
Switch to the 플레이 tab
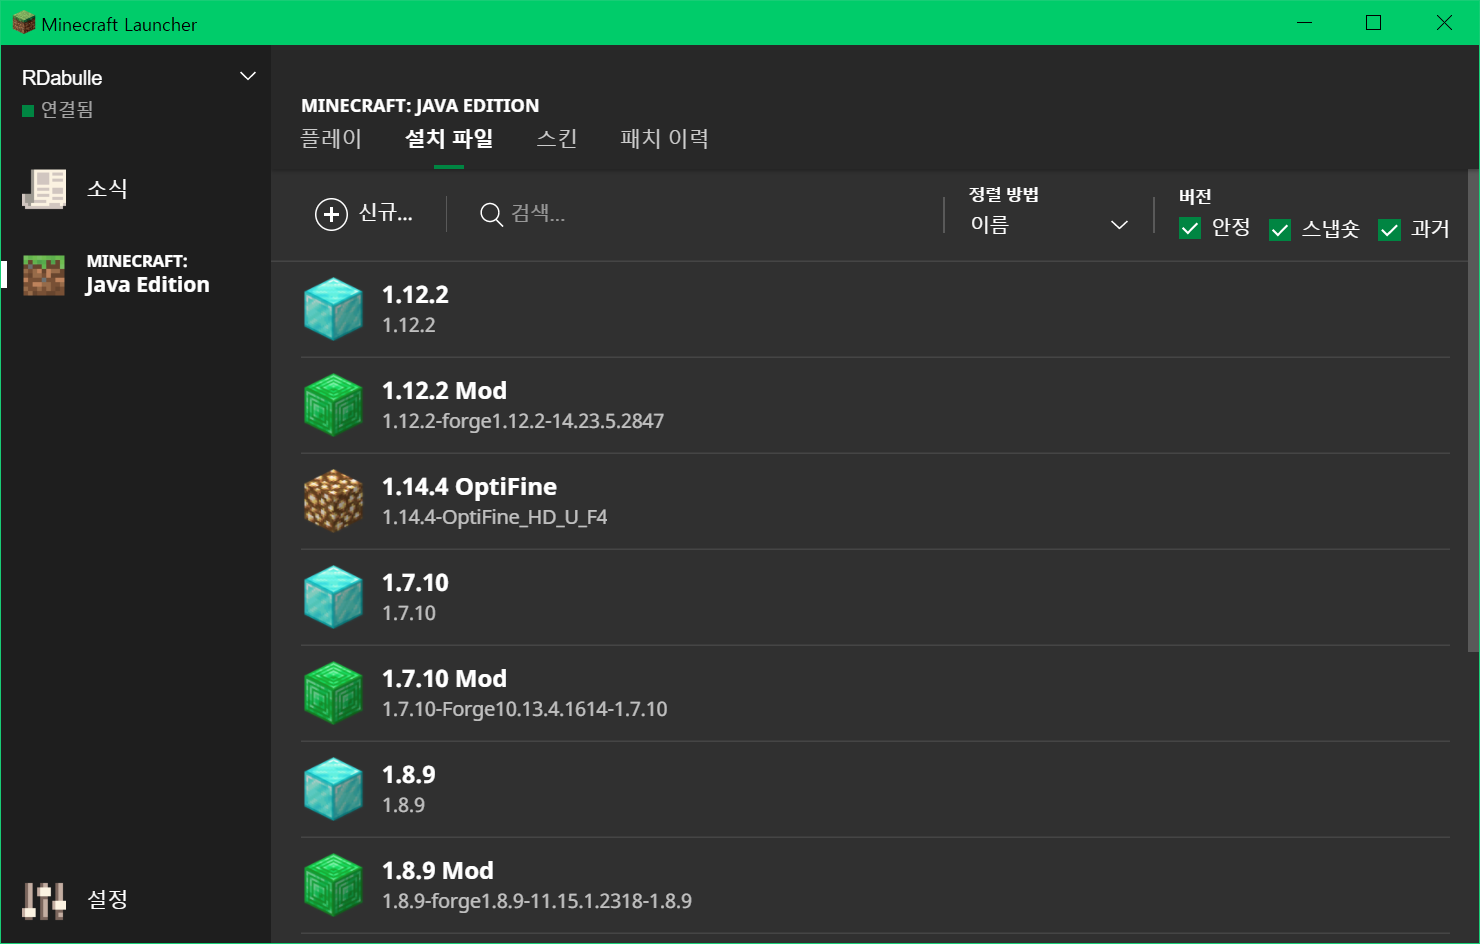pyautogui.click(x=331, y=138)
